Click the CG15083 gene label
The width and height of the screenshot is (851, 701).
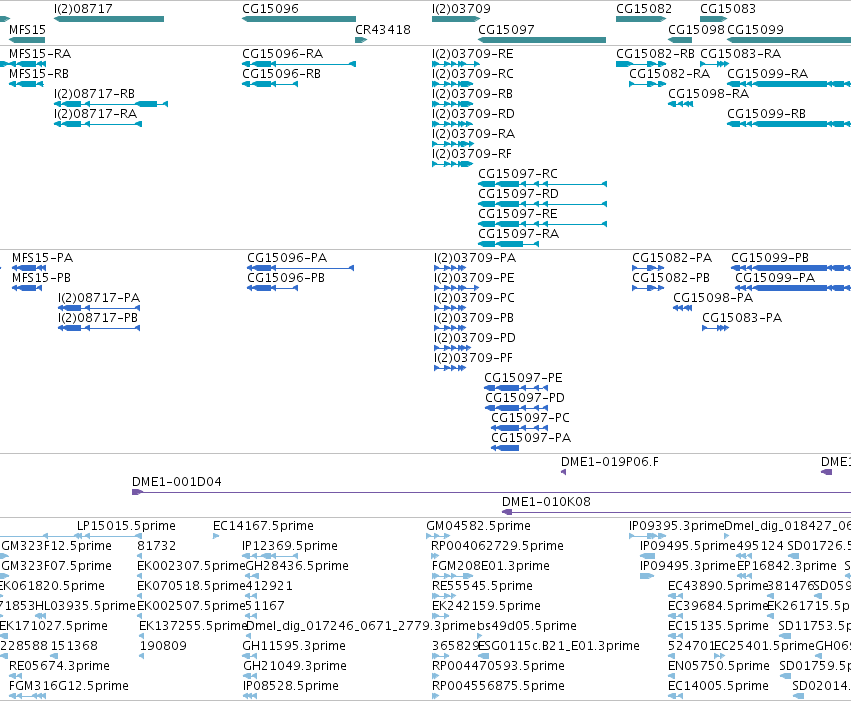pos(728,9)
